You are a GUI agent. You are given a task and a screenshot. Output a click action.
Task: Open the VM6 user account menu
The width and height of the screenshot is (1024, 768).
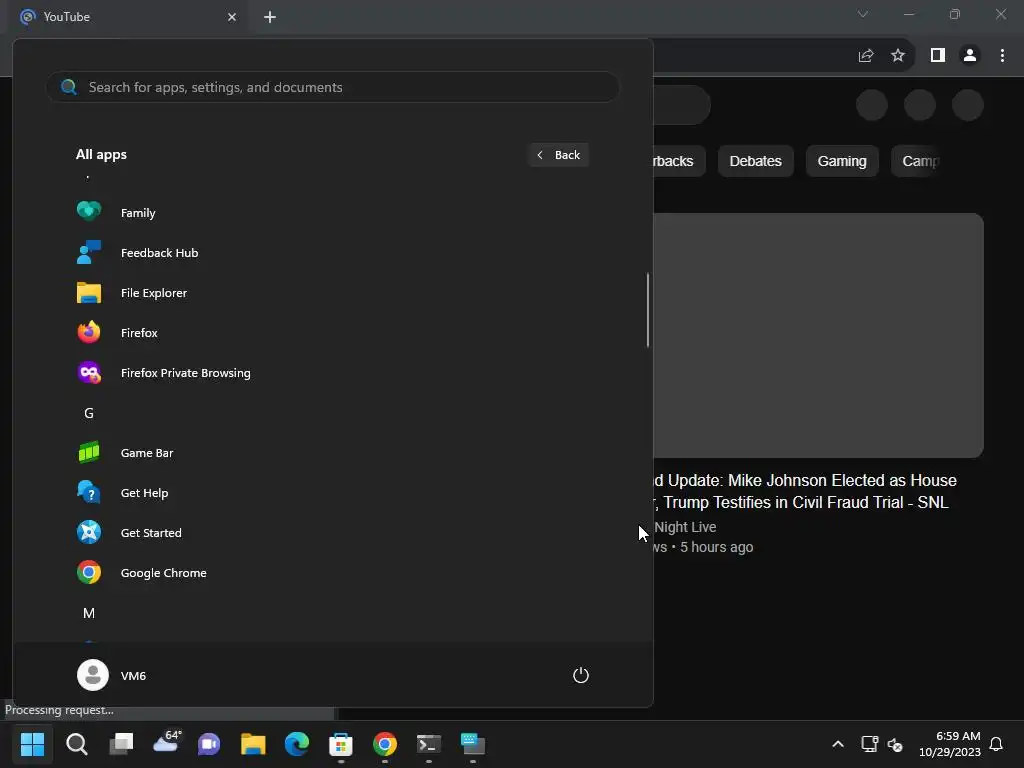[x=112, y=675]
